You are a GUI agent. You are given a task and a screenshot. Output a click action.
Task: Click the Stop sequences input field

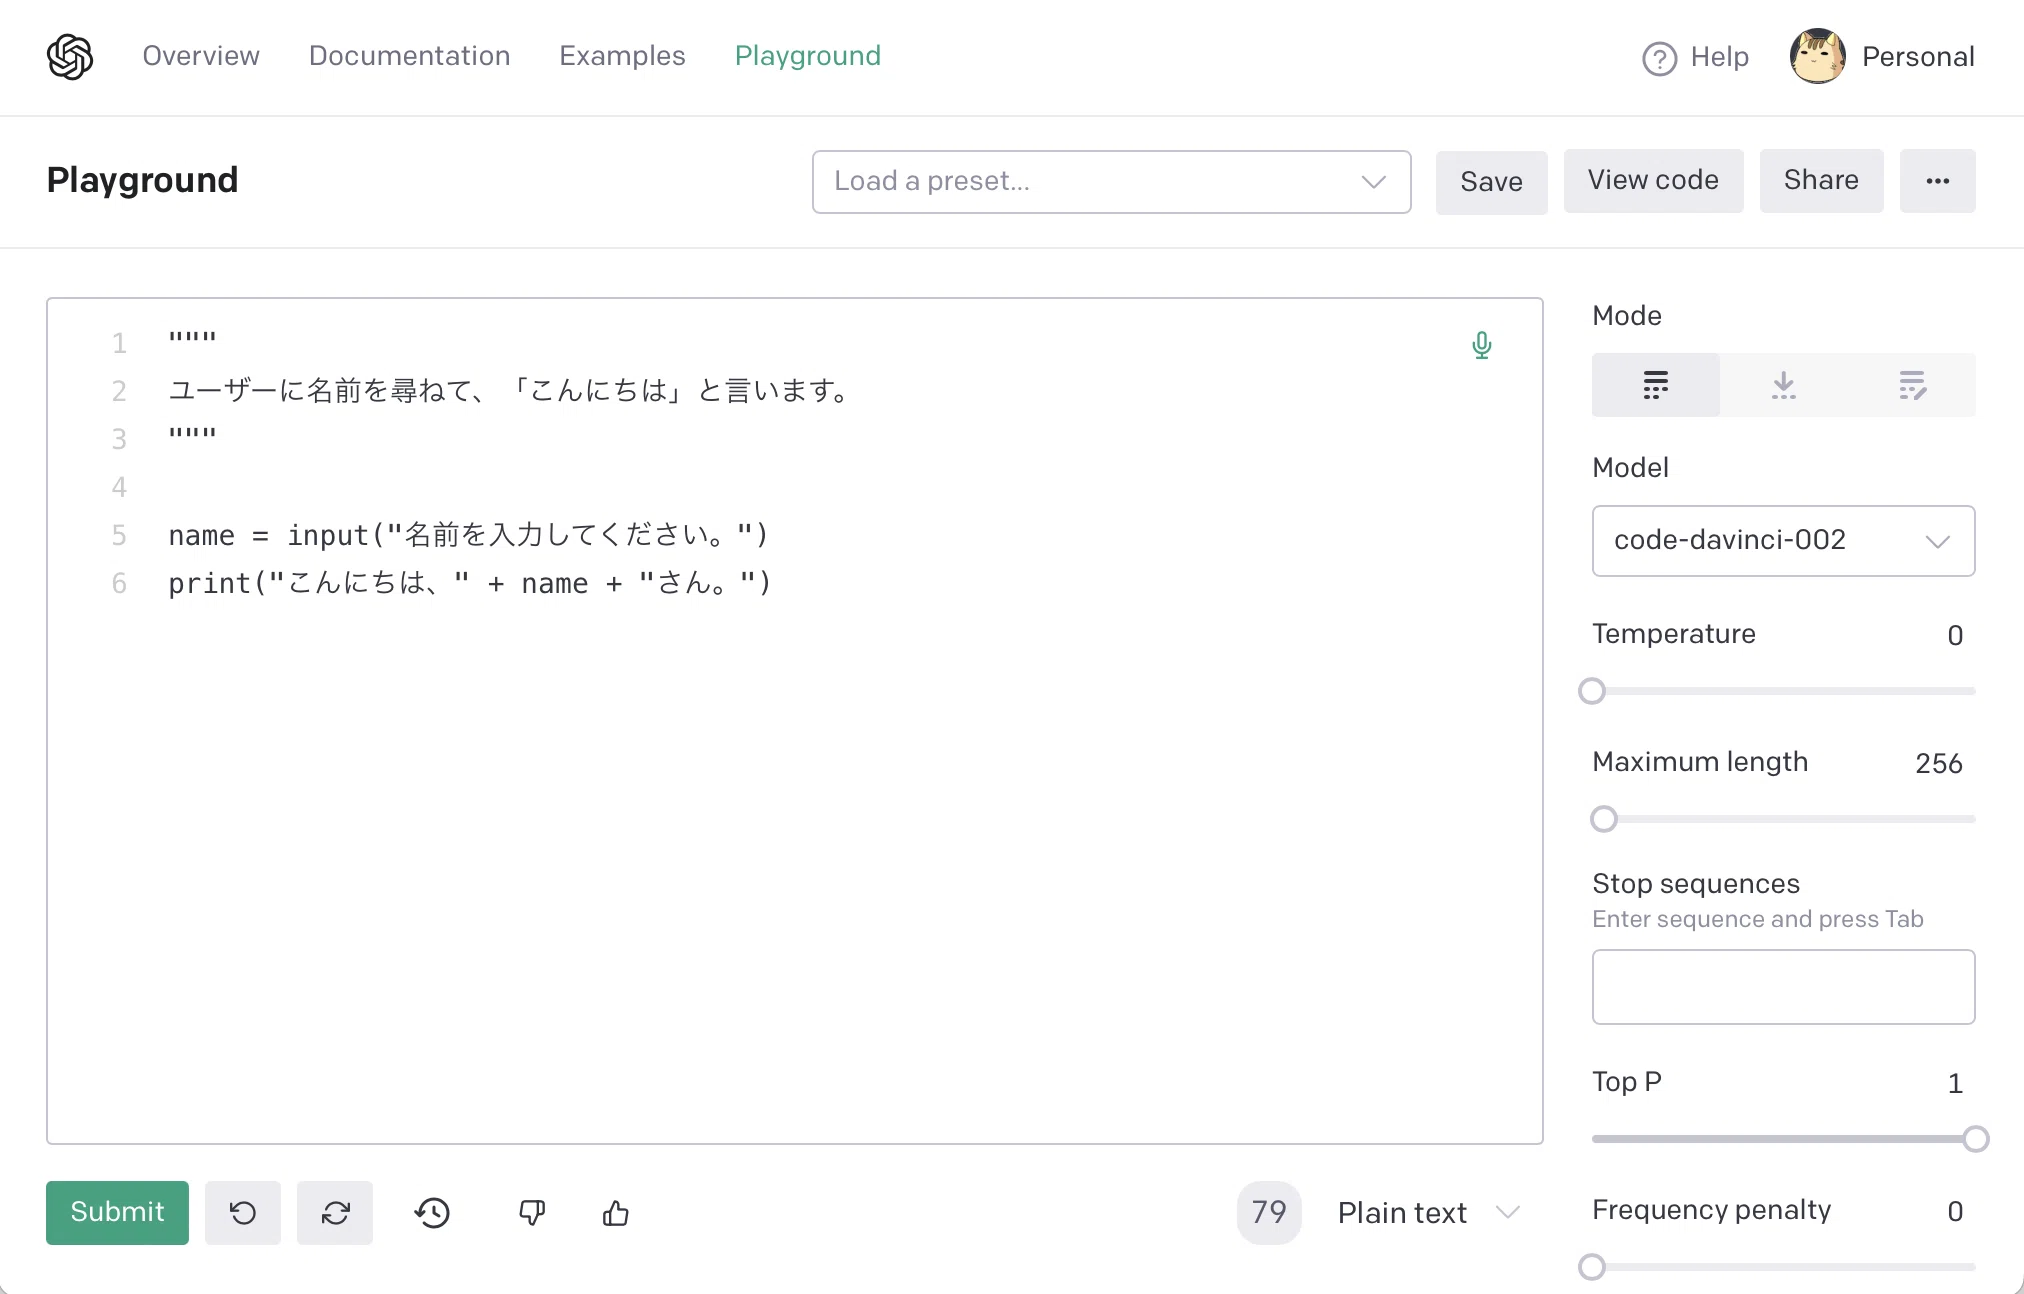pos(1784,987)
